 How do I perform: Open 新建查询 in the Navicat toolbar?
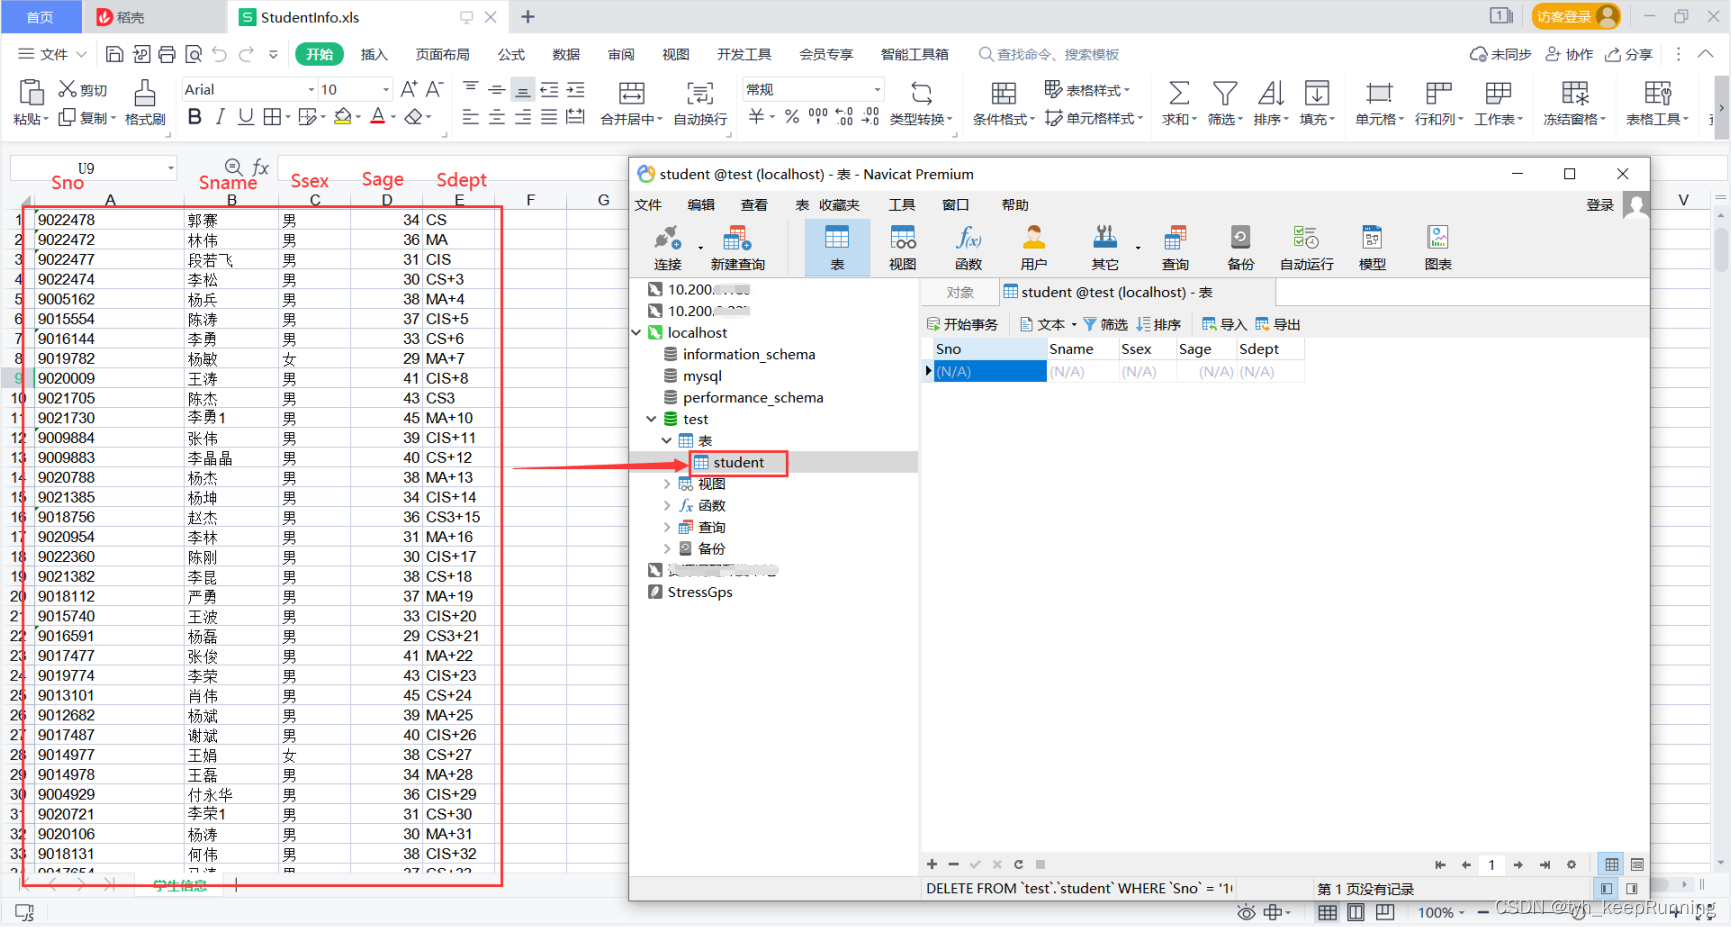tap(737, 247)
